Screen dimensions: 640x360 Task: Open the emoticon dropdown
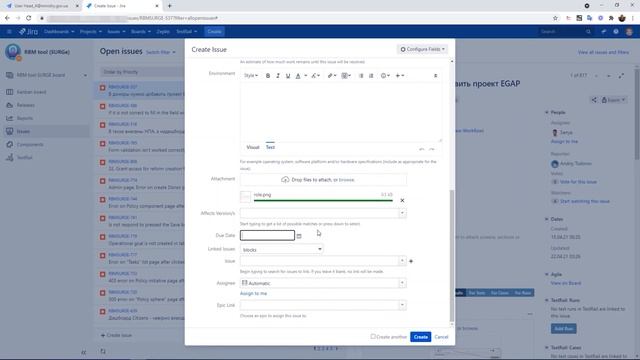385,76
